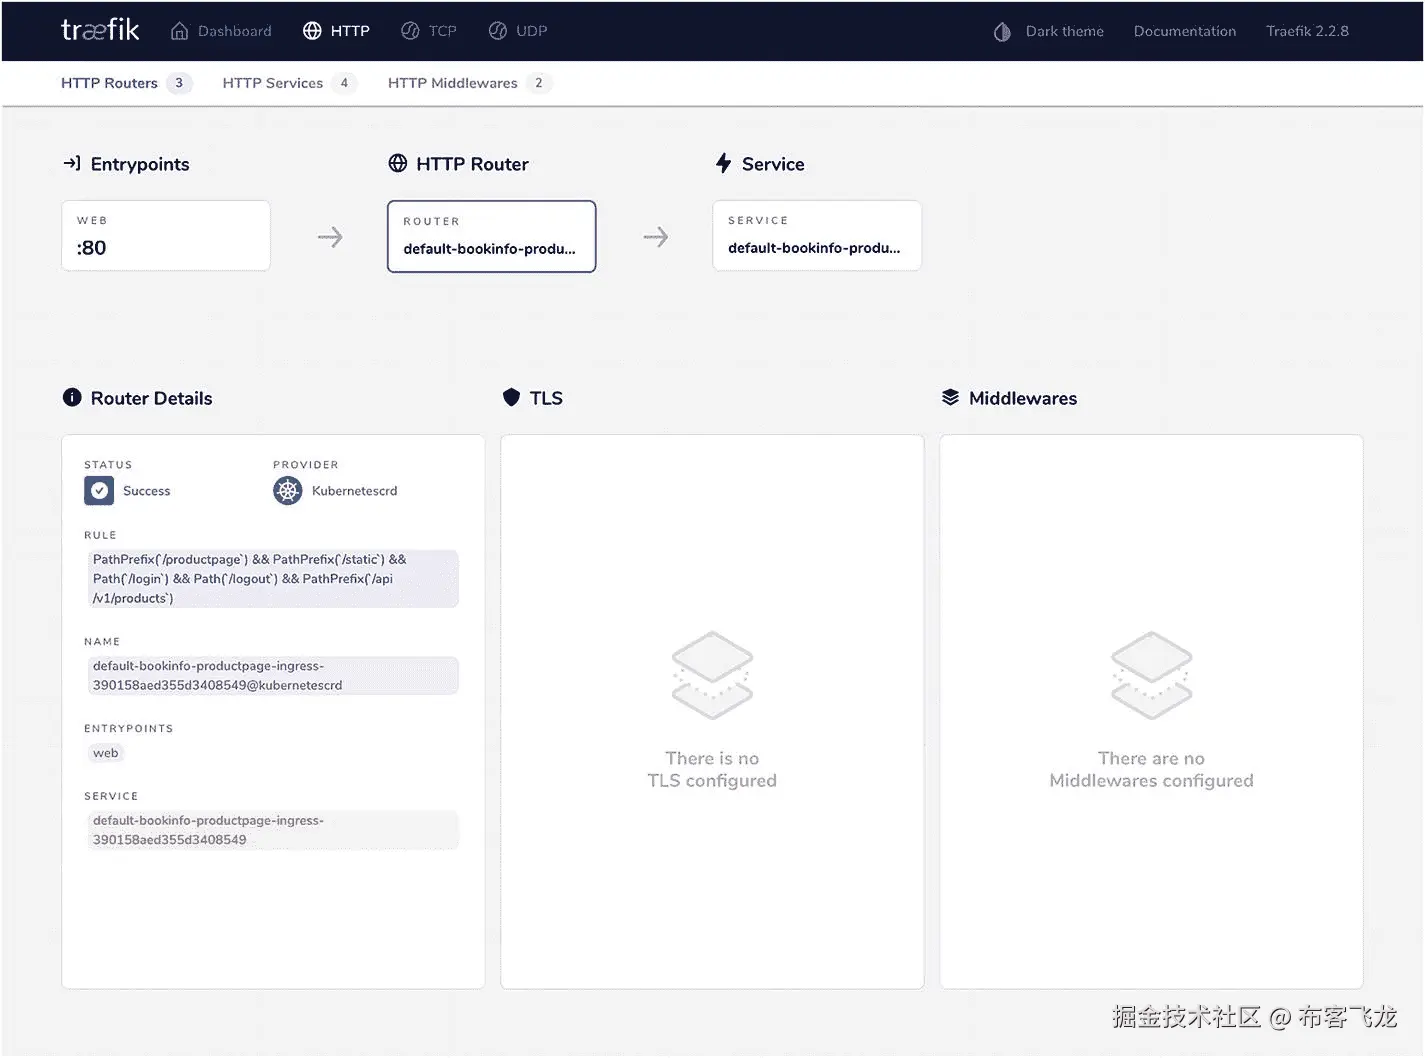Click the Entrypoints arrow icon

(72, 163)
